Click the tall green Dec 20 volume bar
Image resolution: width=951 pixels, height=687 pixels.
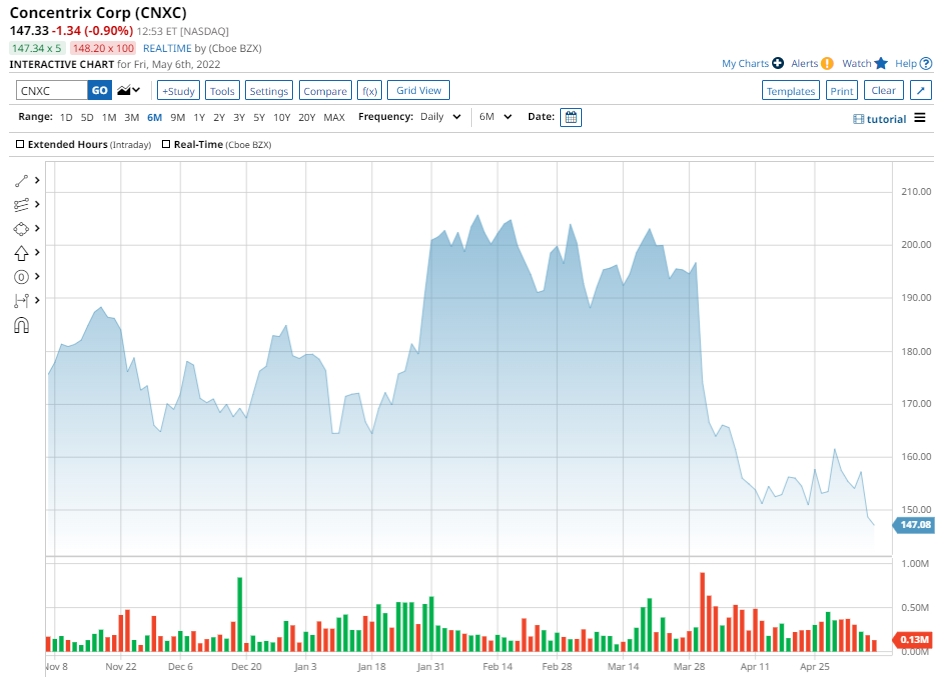pyautogui.click(x=240, y=614)
